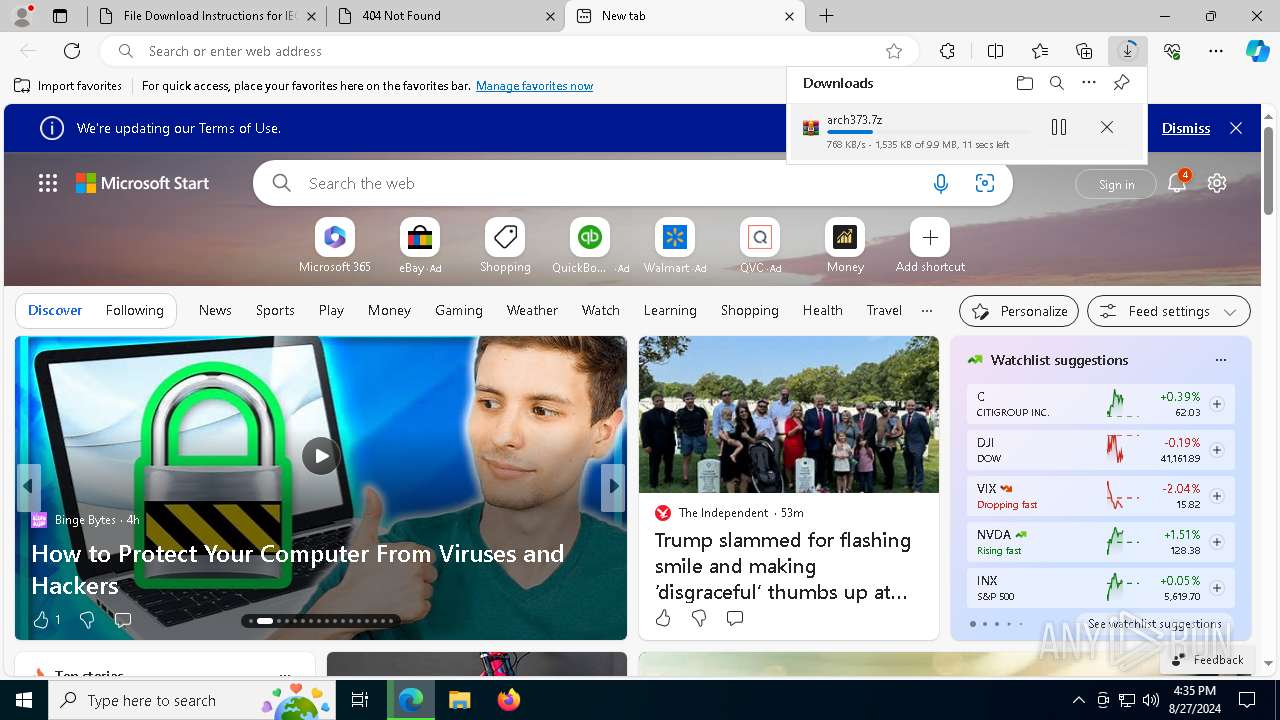The image size is (1280, 720).
Task: Add NVDA to watchlist
Action: point(1217,542)
